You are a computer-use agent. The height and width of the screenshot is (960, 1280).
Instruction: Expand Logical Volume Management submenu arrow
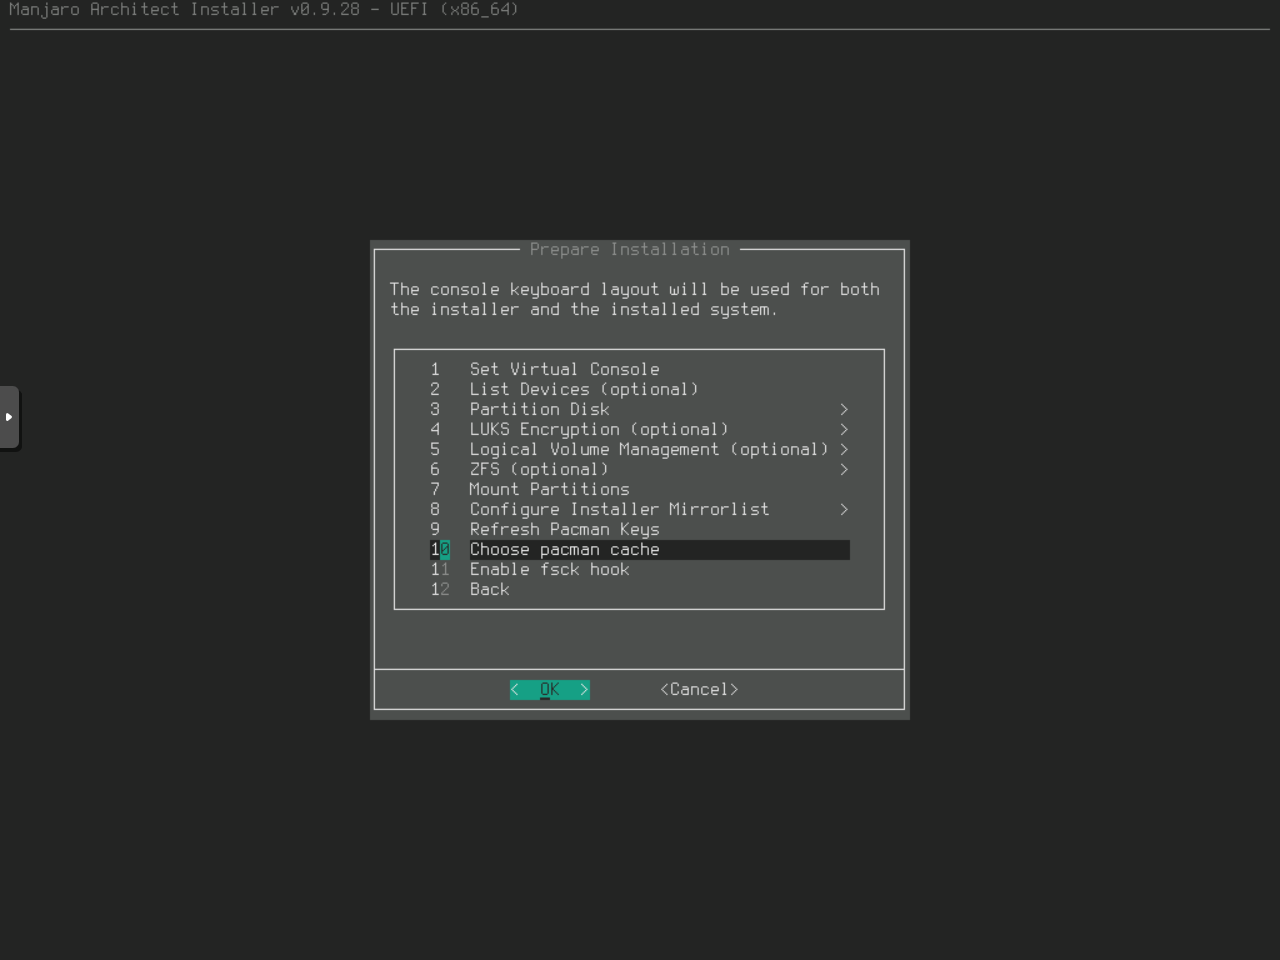click(844, 449)
